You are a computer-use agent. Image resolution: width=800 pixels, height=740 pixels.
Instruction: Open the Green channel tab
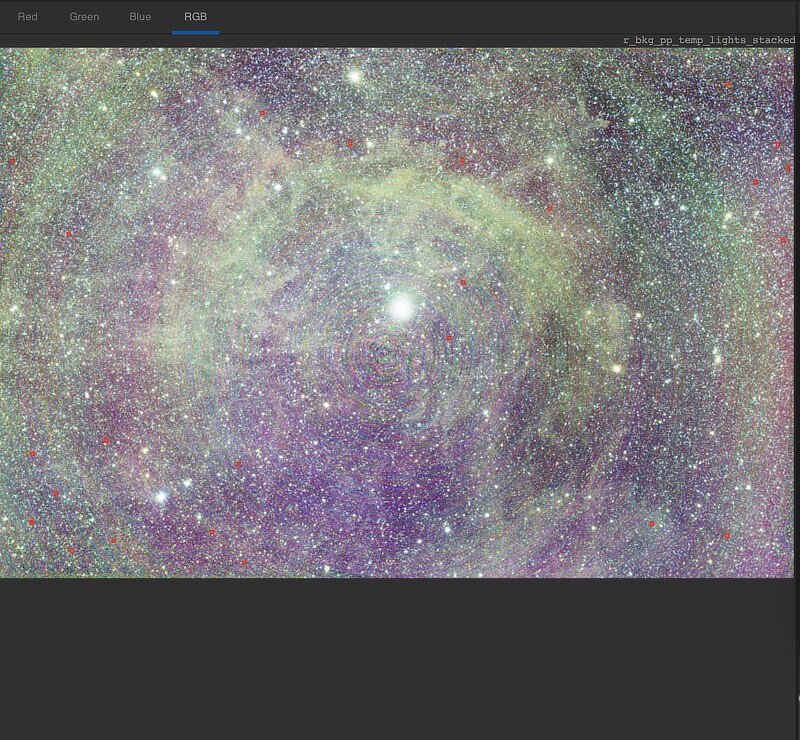tap(84, 17)
